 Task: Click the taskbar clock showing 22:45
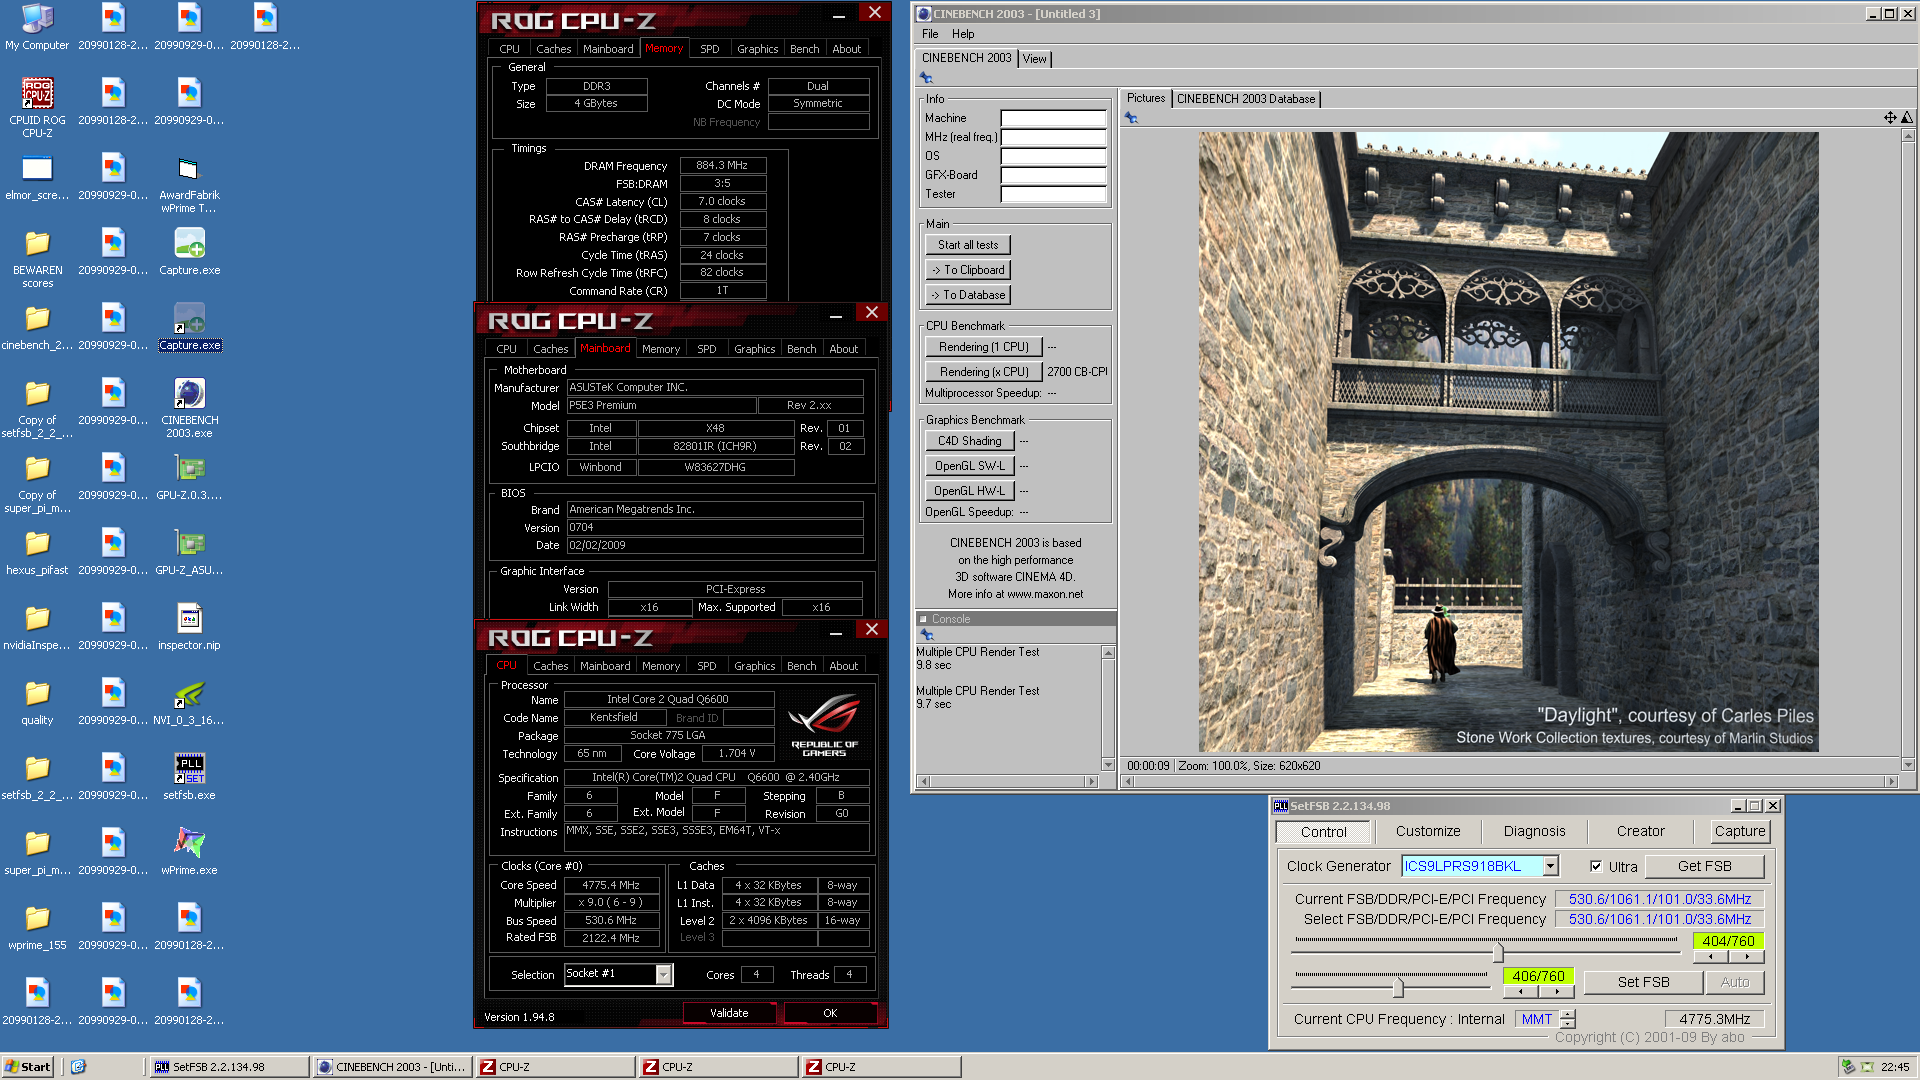click(1894, 1067)
